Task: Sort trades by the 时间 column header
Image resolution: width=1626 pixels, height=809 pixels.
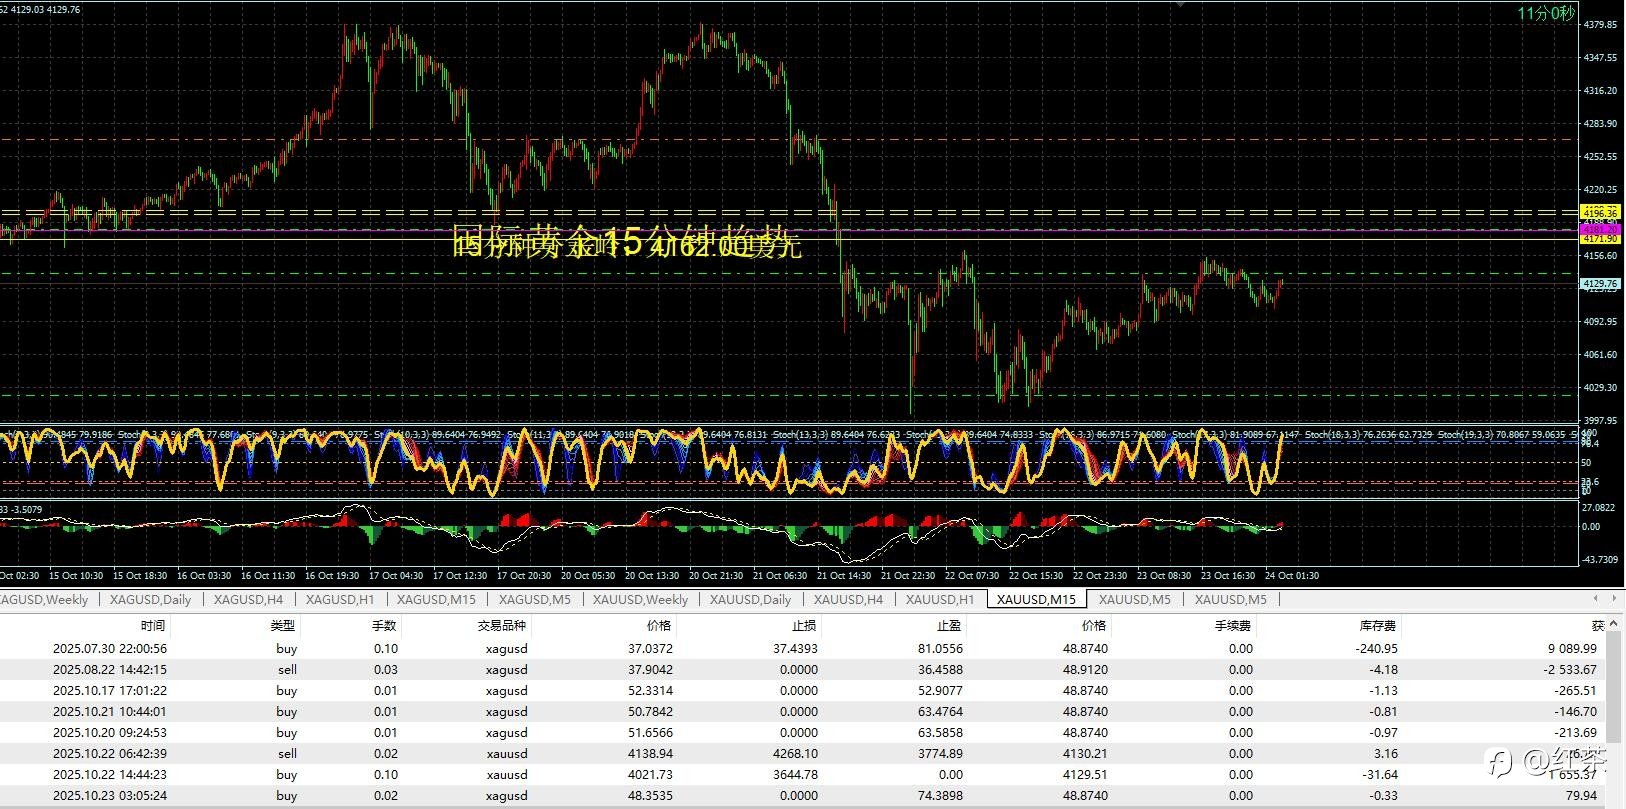Action: (152, 625)
